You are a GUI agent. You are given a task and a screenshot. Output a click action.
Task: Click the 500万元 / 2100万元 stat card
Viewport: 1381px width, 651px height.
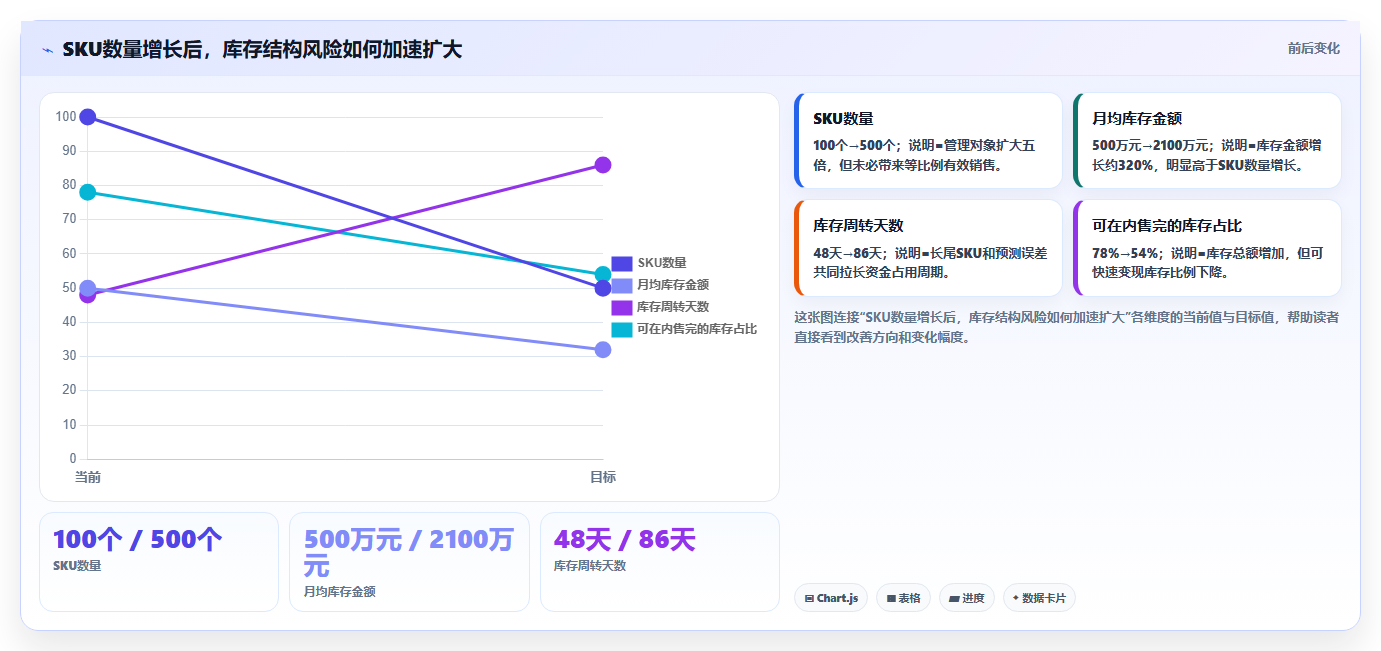coord(409,562)
